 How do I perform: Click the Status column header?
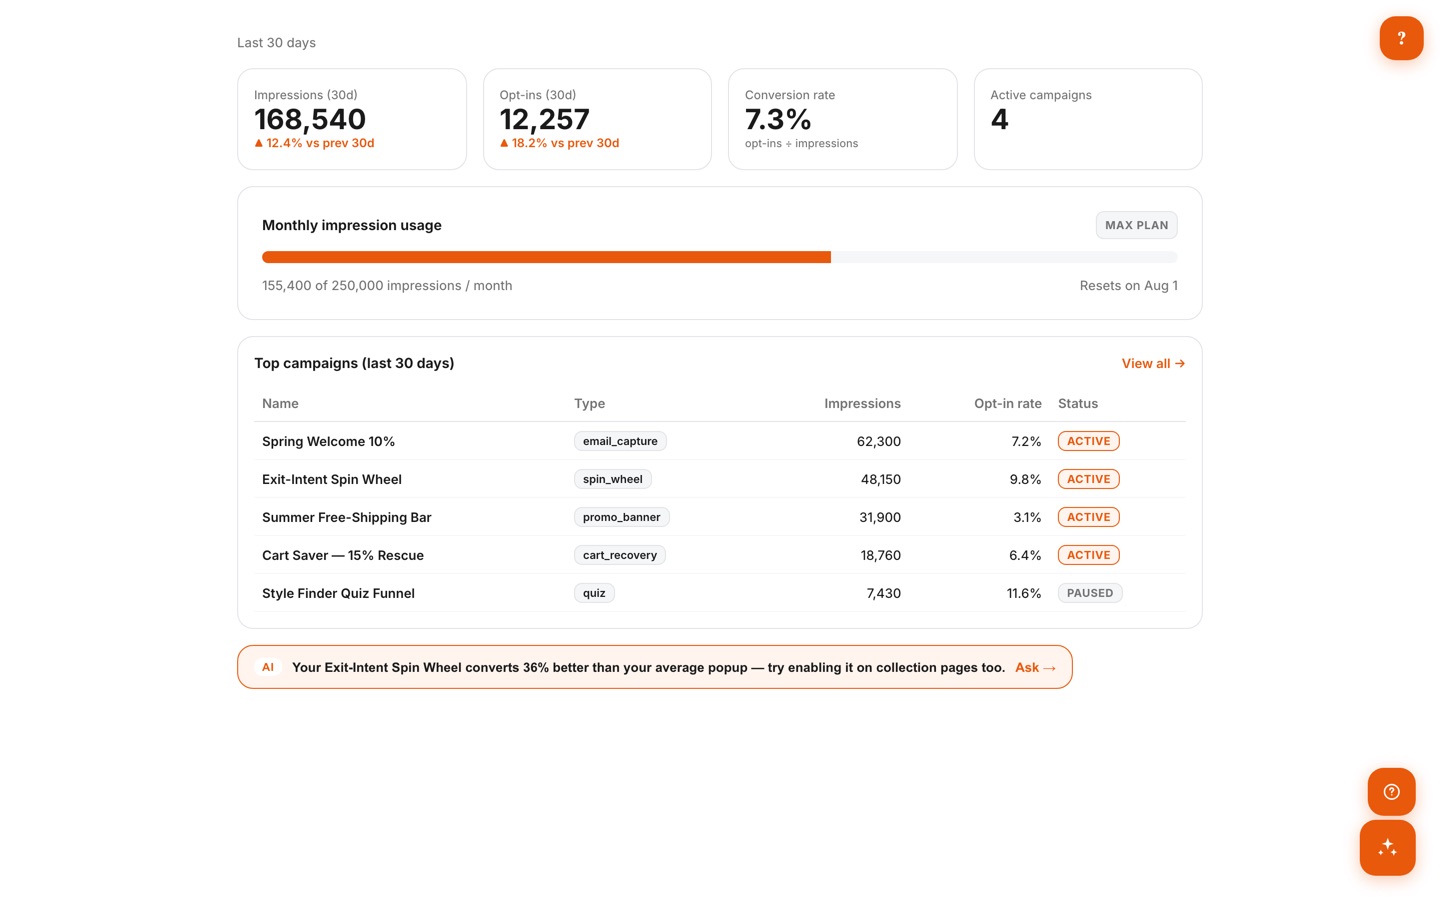[1078, 403]
